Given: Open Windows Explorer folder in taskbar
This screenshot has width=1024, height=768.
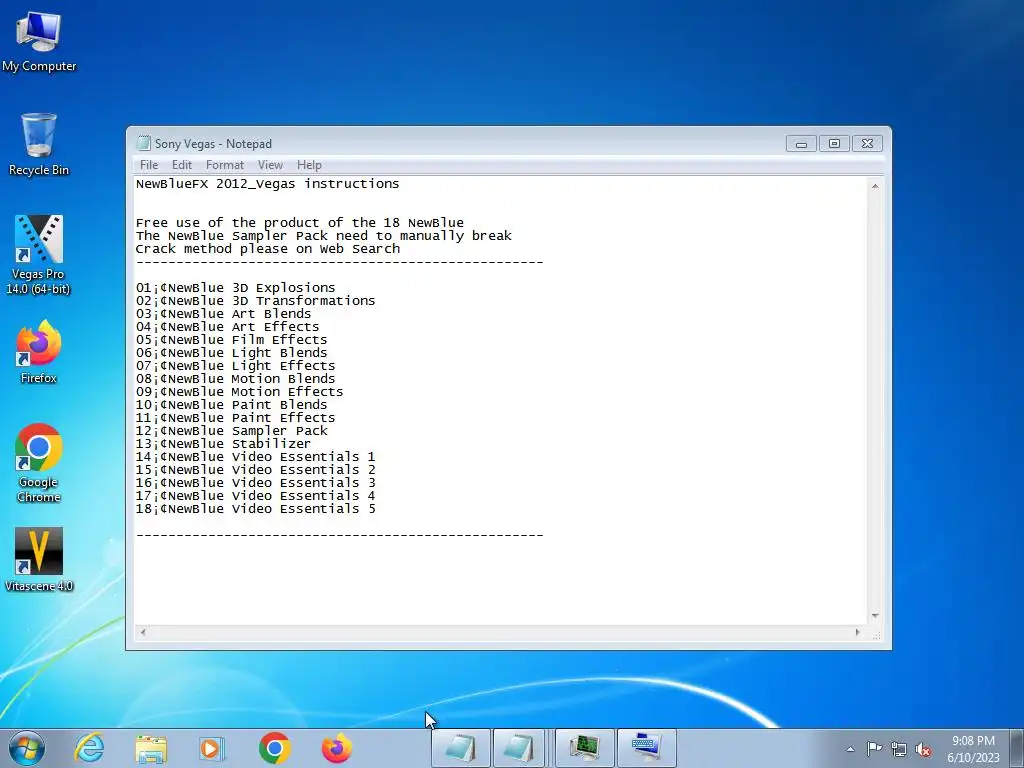Looking at the screenshot, I should tap(151, 748).
